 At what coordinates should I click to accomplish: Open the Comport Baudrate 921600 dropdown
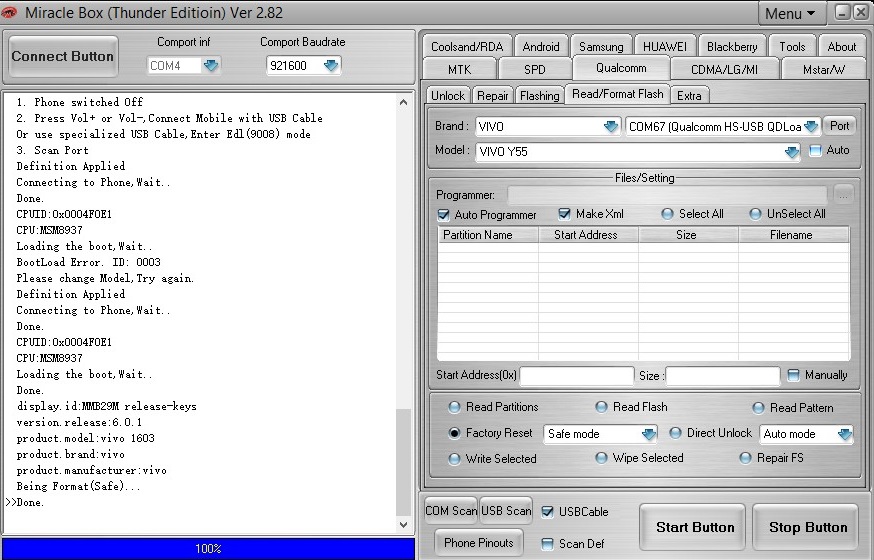331,66
